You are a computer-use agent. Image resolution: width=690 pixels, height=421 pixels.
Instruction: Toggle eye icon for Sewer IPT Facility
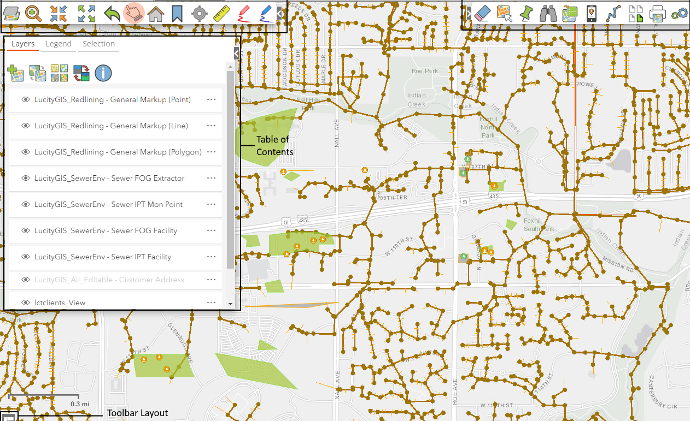pyautogui.click(x=25, y=258)
